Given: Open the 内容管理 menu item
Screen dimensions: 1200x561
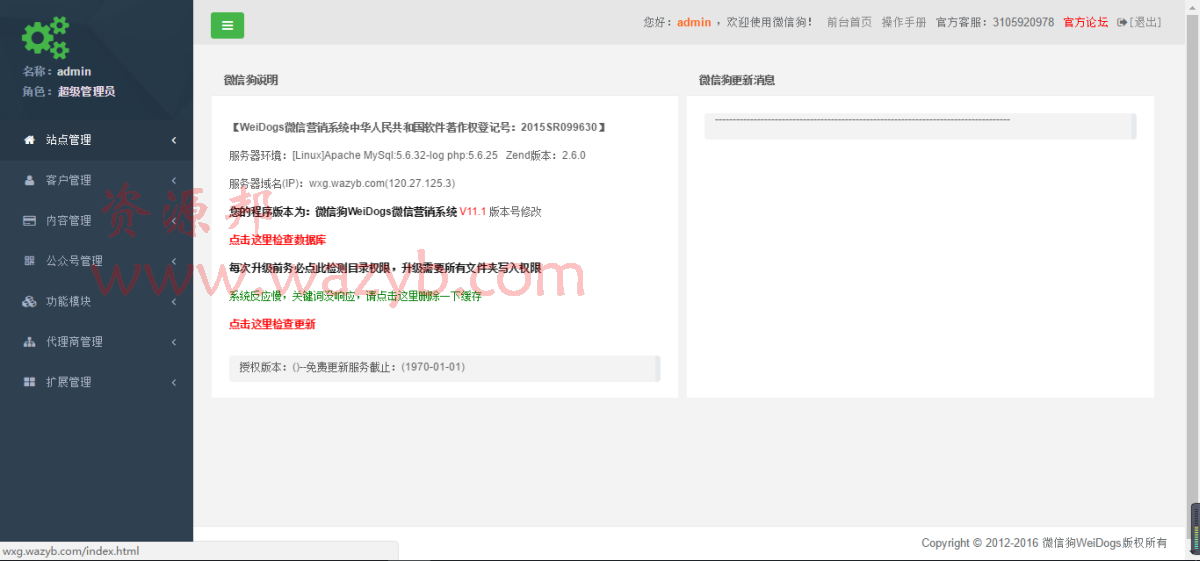Looking at the screenshot, I should [96, 221].
